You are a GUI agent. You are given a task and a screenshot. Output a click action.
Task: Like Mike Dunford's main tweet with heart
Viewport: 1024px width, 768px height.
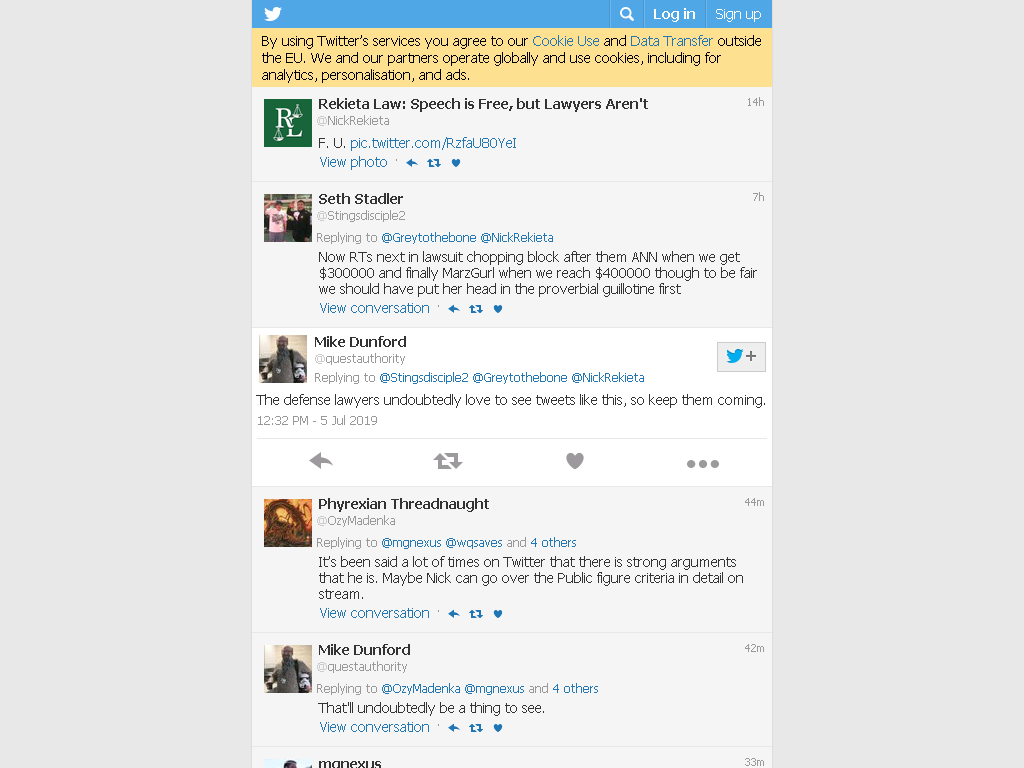pos(575,461)
